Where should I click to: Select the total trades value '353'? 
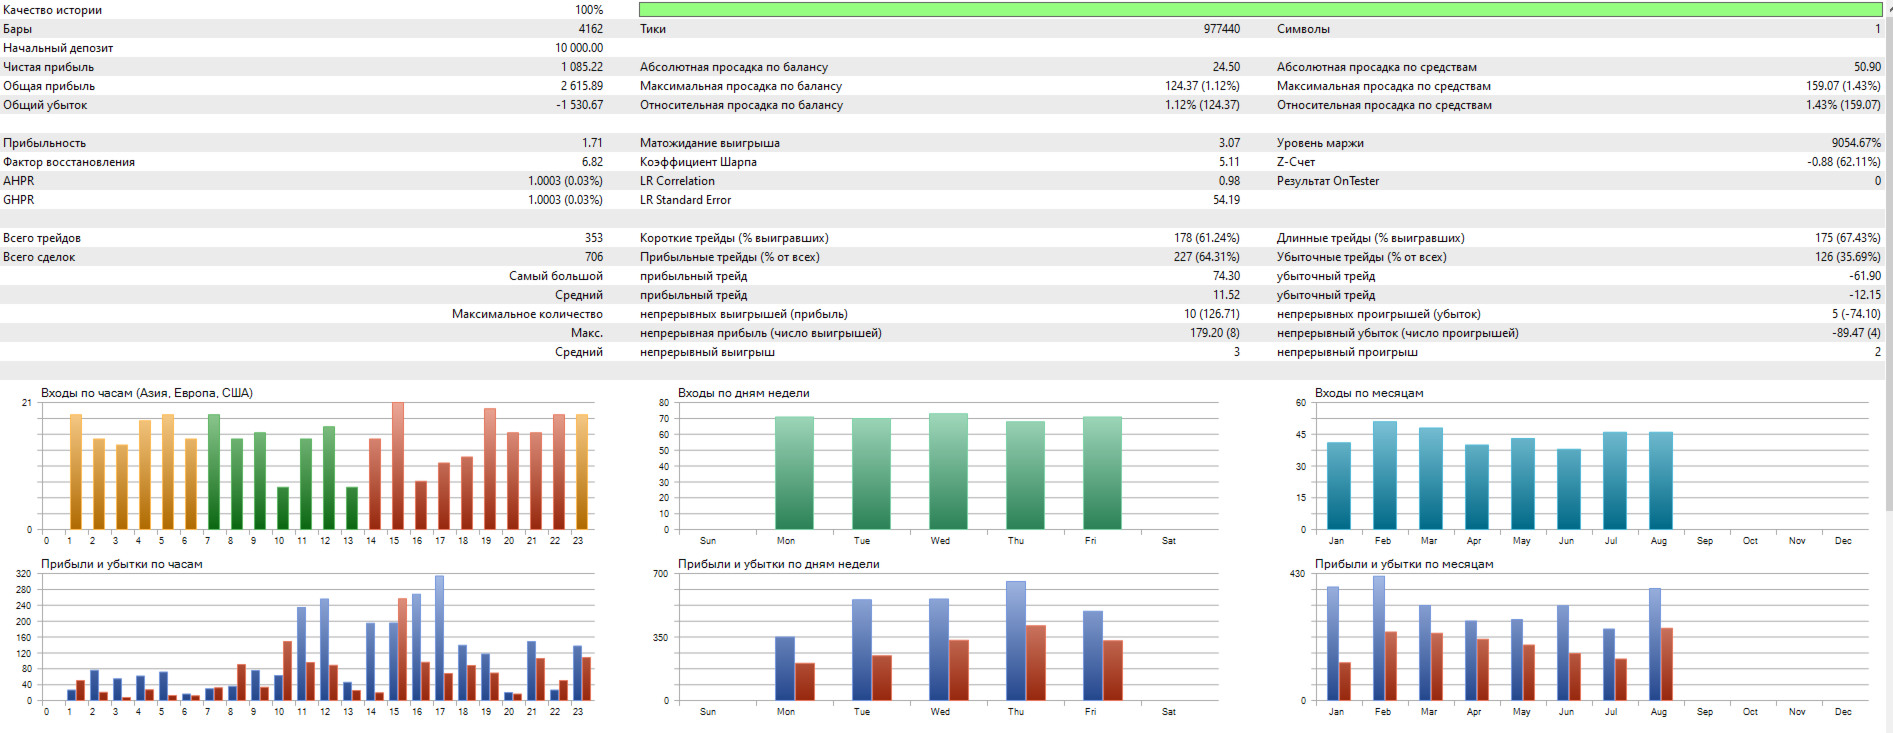coord(594,238)
